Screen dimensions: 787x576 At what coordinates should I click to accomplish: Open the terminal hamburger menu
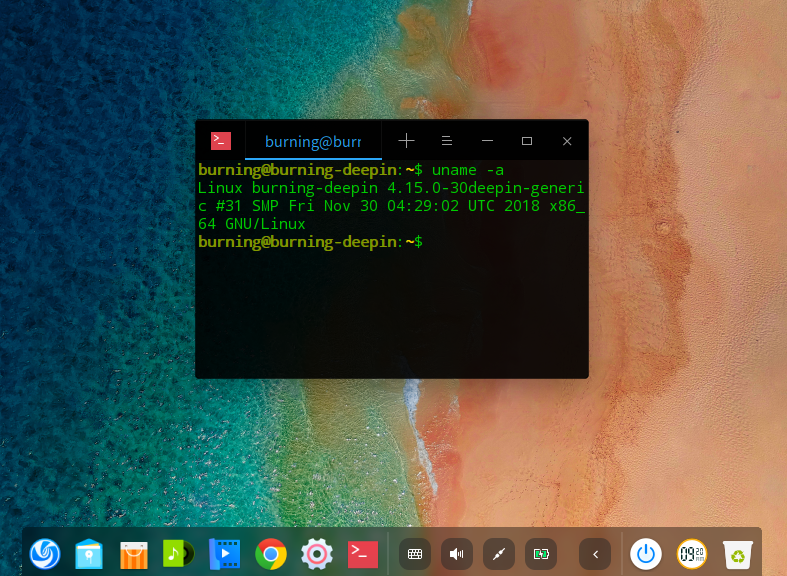[447, 141]
